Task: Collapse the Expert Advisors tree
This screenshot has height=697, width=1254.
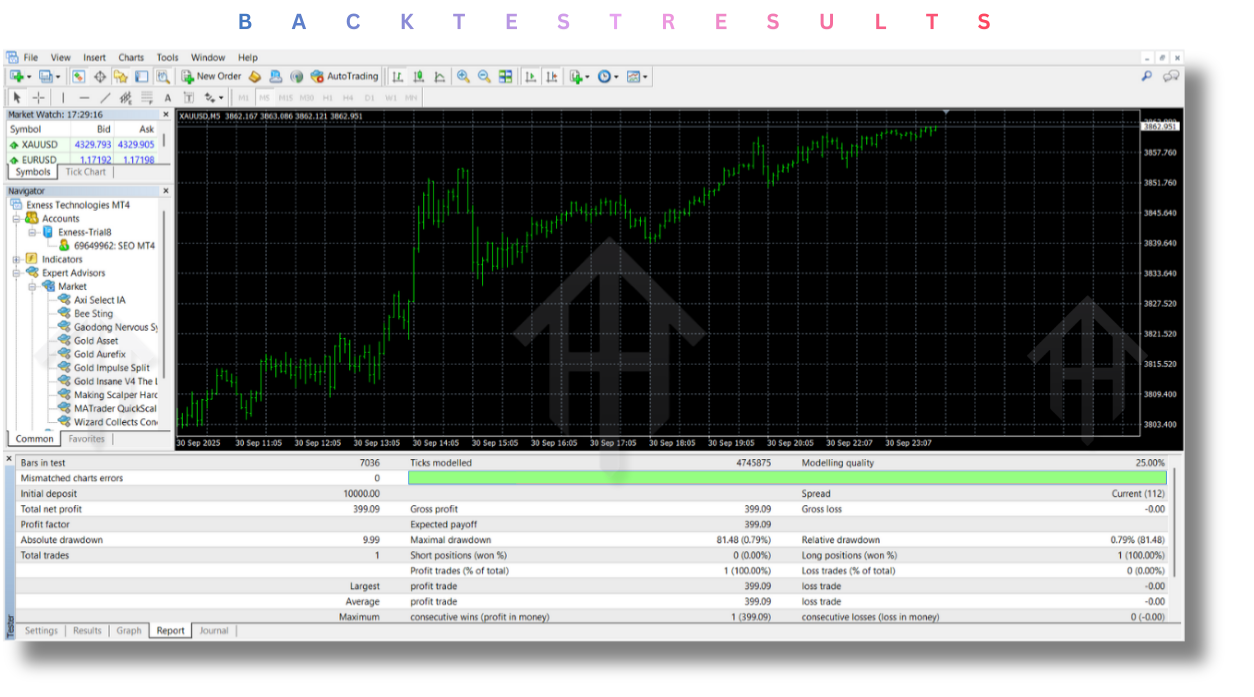Action: tap(15, 272)
